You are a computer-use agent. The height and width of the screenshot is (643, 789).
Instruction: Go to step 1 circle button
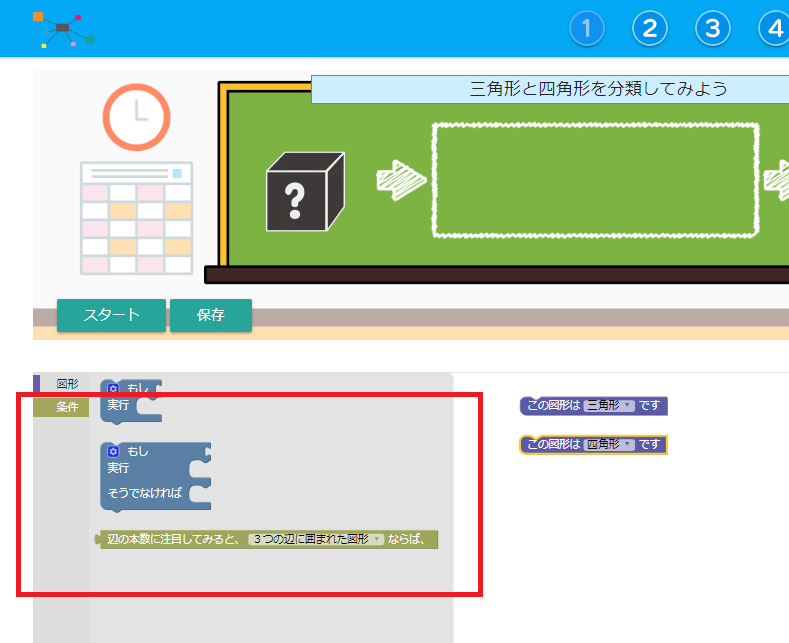click(x=587, y=28)
